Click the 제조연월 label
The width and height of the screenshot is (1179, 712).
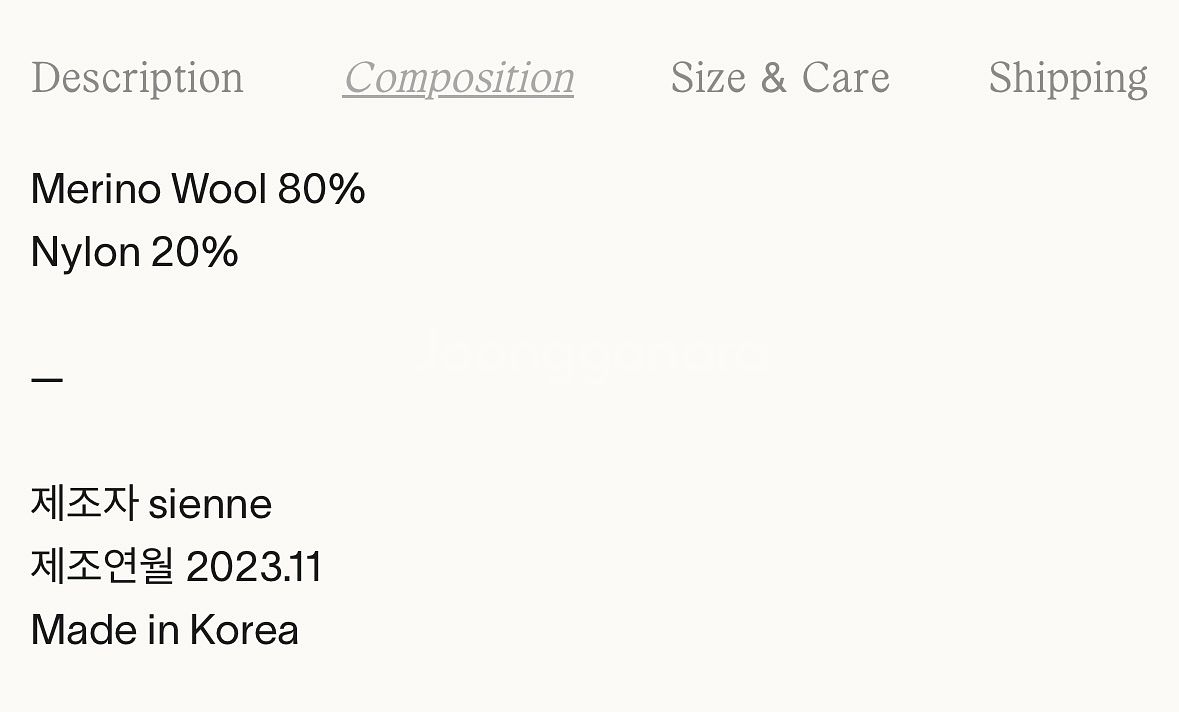point(102,567)
